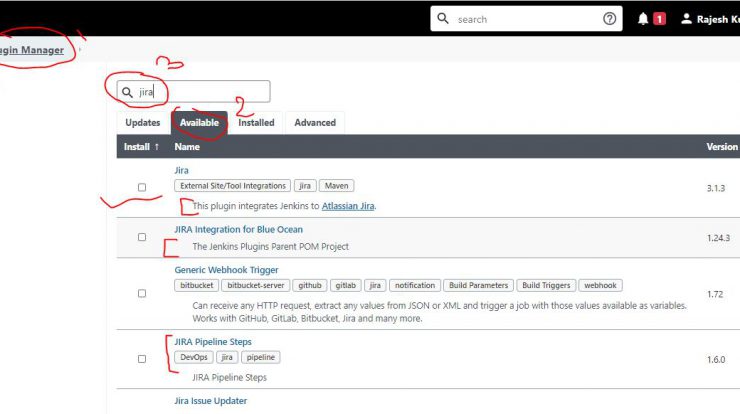
Task: Sort by Install column arrow
Action: [157, 147]
